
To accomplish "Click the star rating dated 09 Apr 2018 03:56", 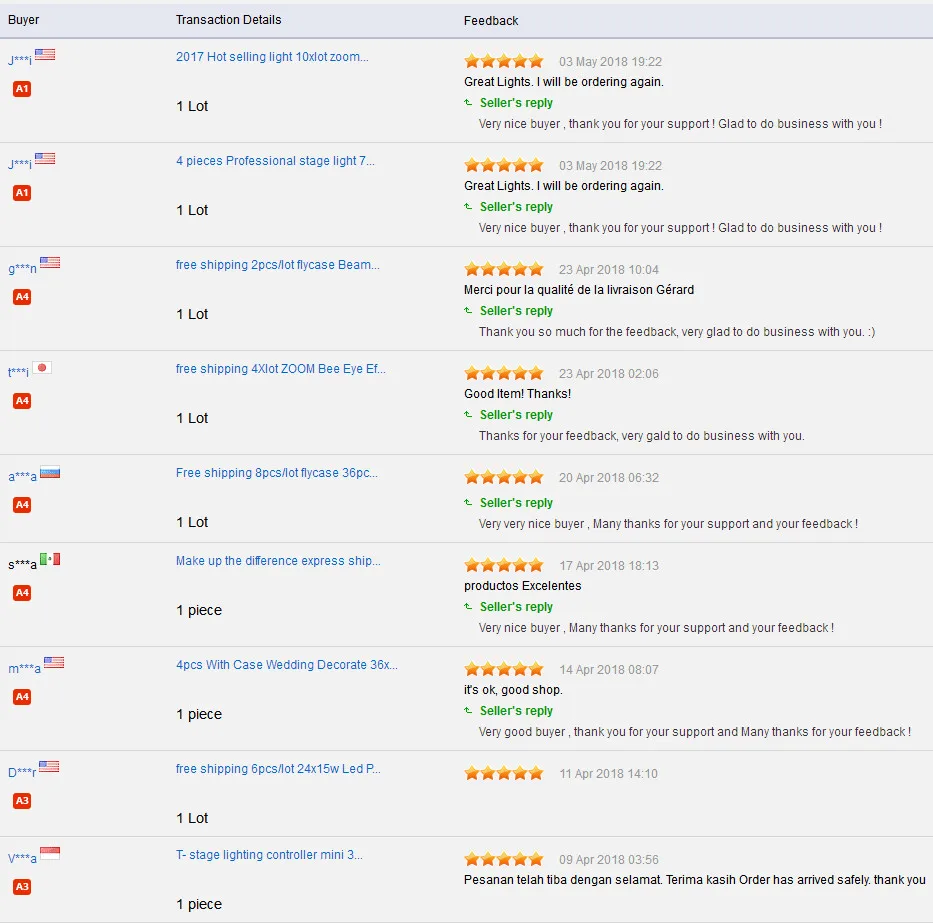I will pos(504,859).
